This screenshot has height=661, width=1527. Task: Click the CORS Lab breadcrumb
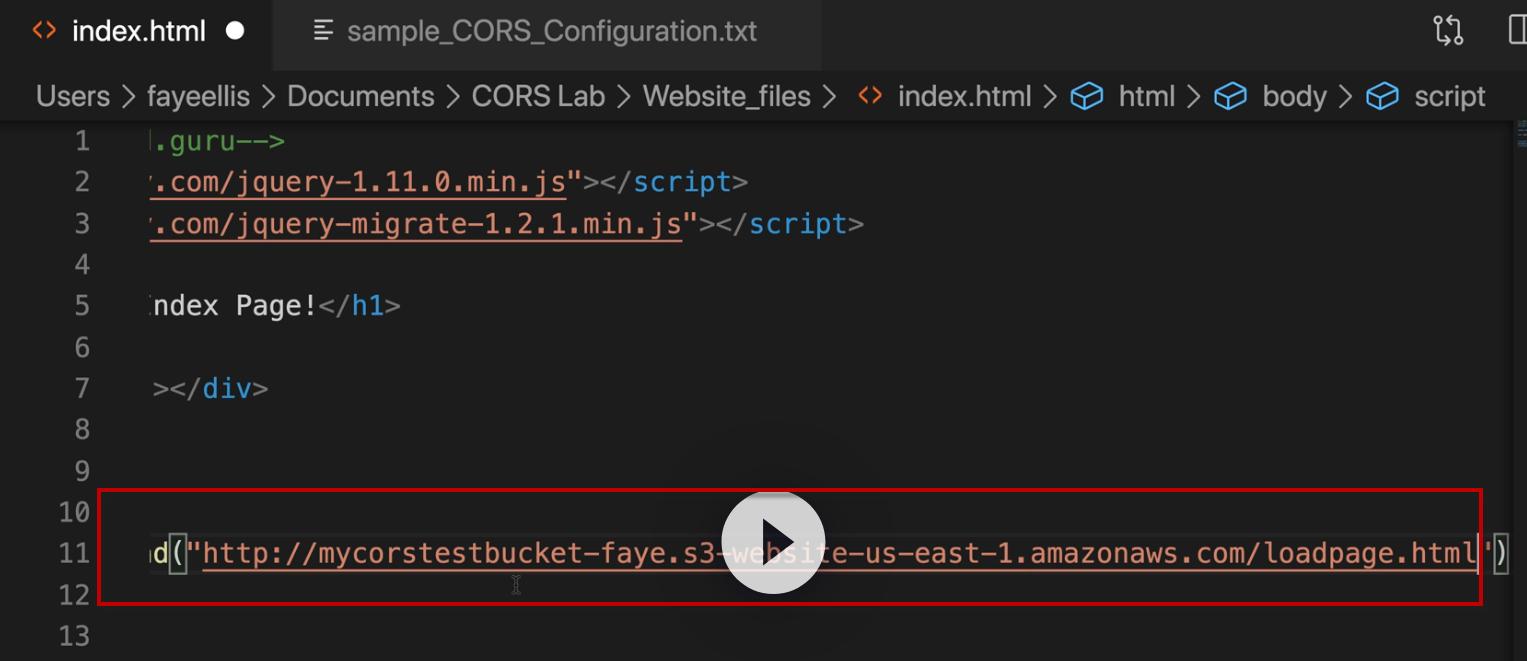point(538,97)
